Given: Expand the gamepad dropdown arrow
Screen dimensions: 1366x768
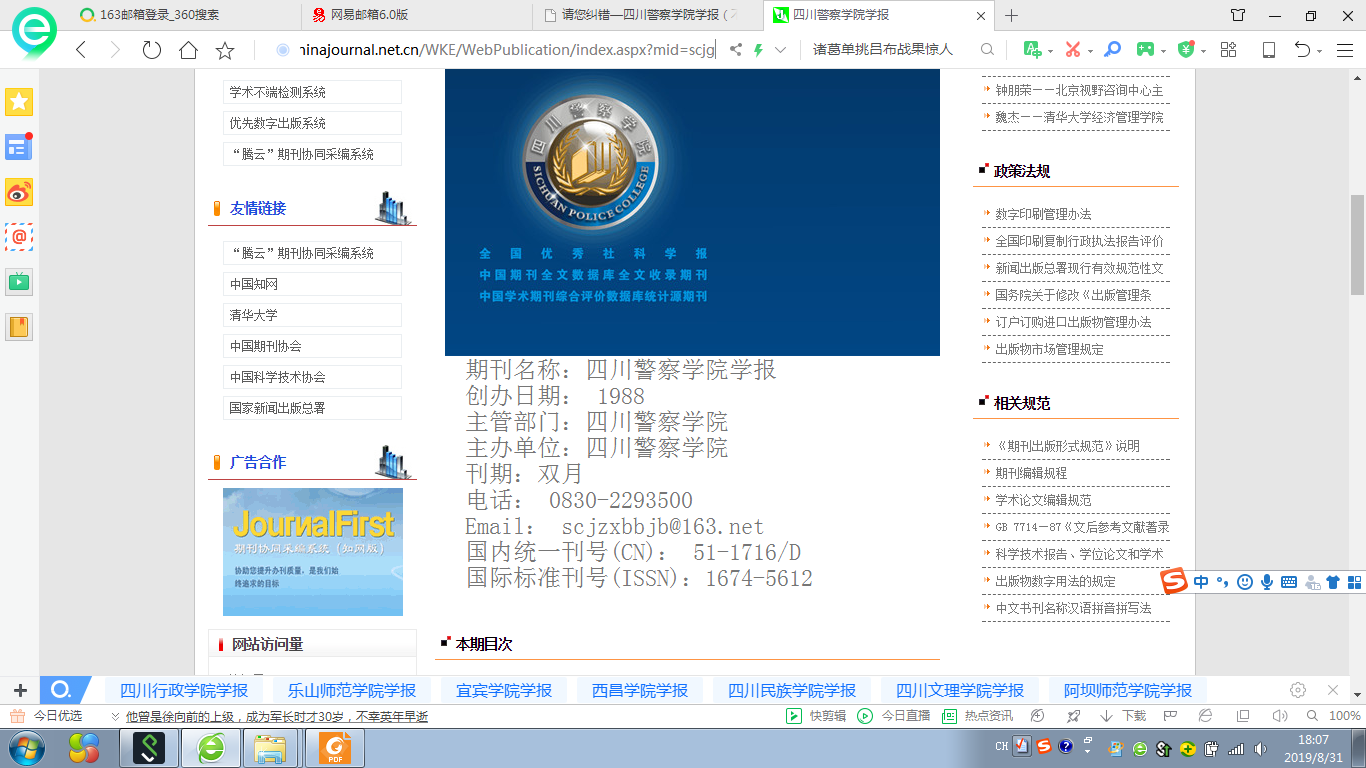Looking at the screenshot, I should coord(1162,50).
